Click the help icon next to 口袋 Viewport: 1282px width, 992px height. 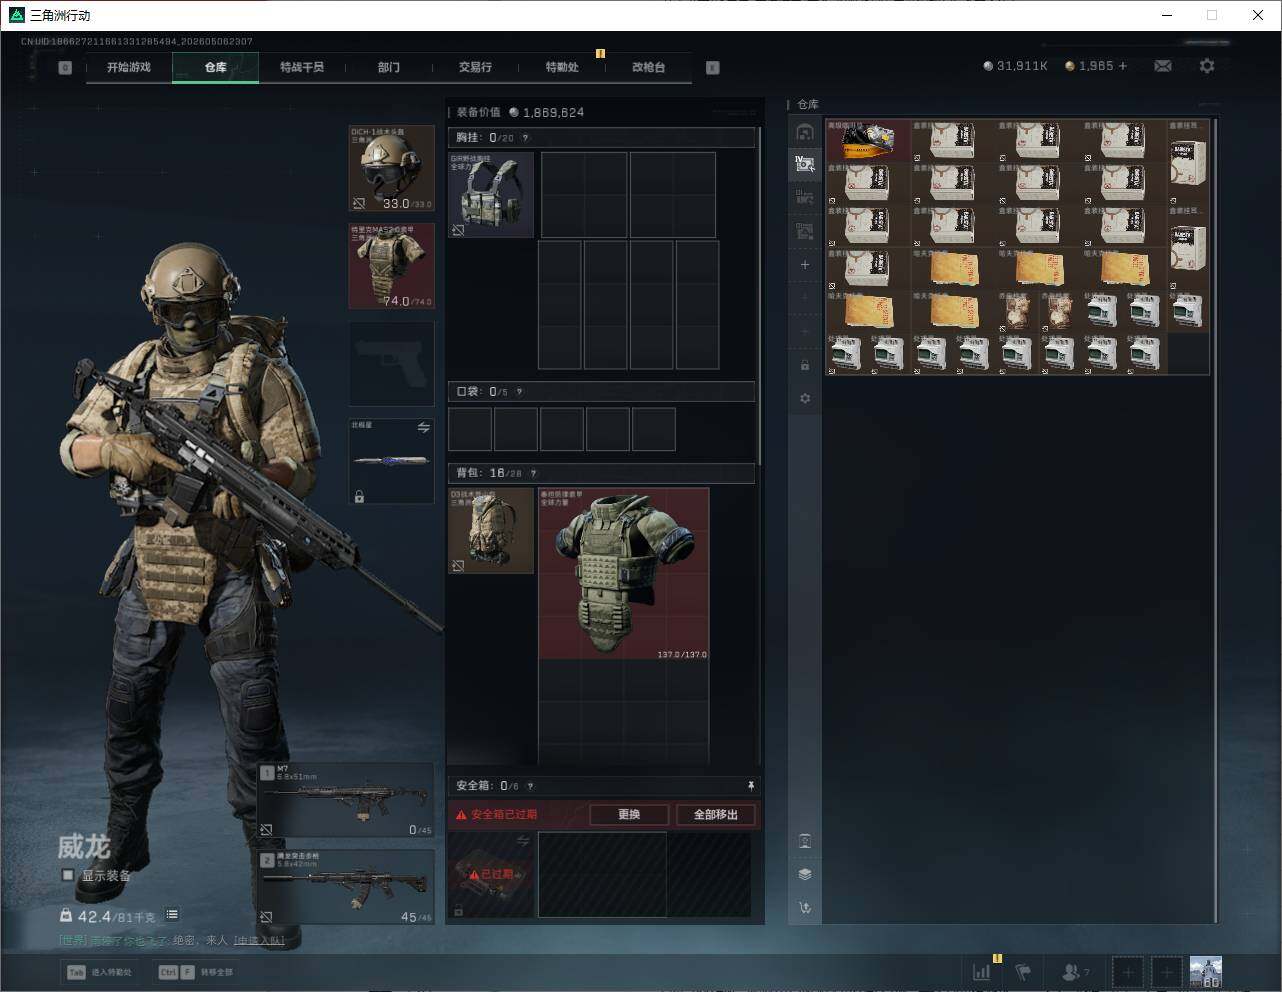pos(519,392)
